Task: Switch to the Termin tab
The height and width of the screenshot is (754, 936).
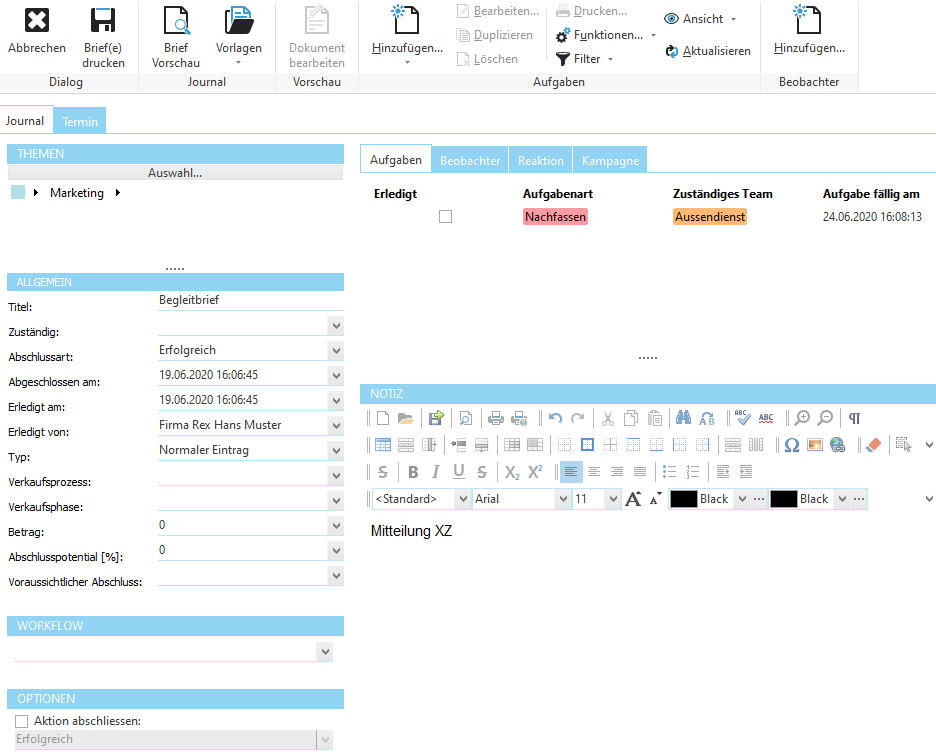Action: pyautogui.click(x=79, y=120)
